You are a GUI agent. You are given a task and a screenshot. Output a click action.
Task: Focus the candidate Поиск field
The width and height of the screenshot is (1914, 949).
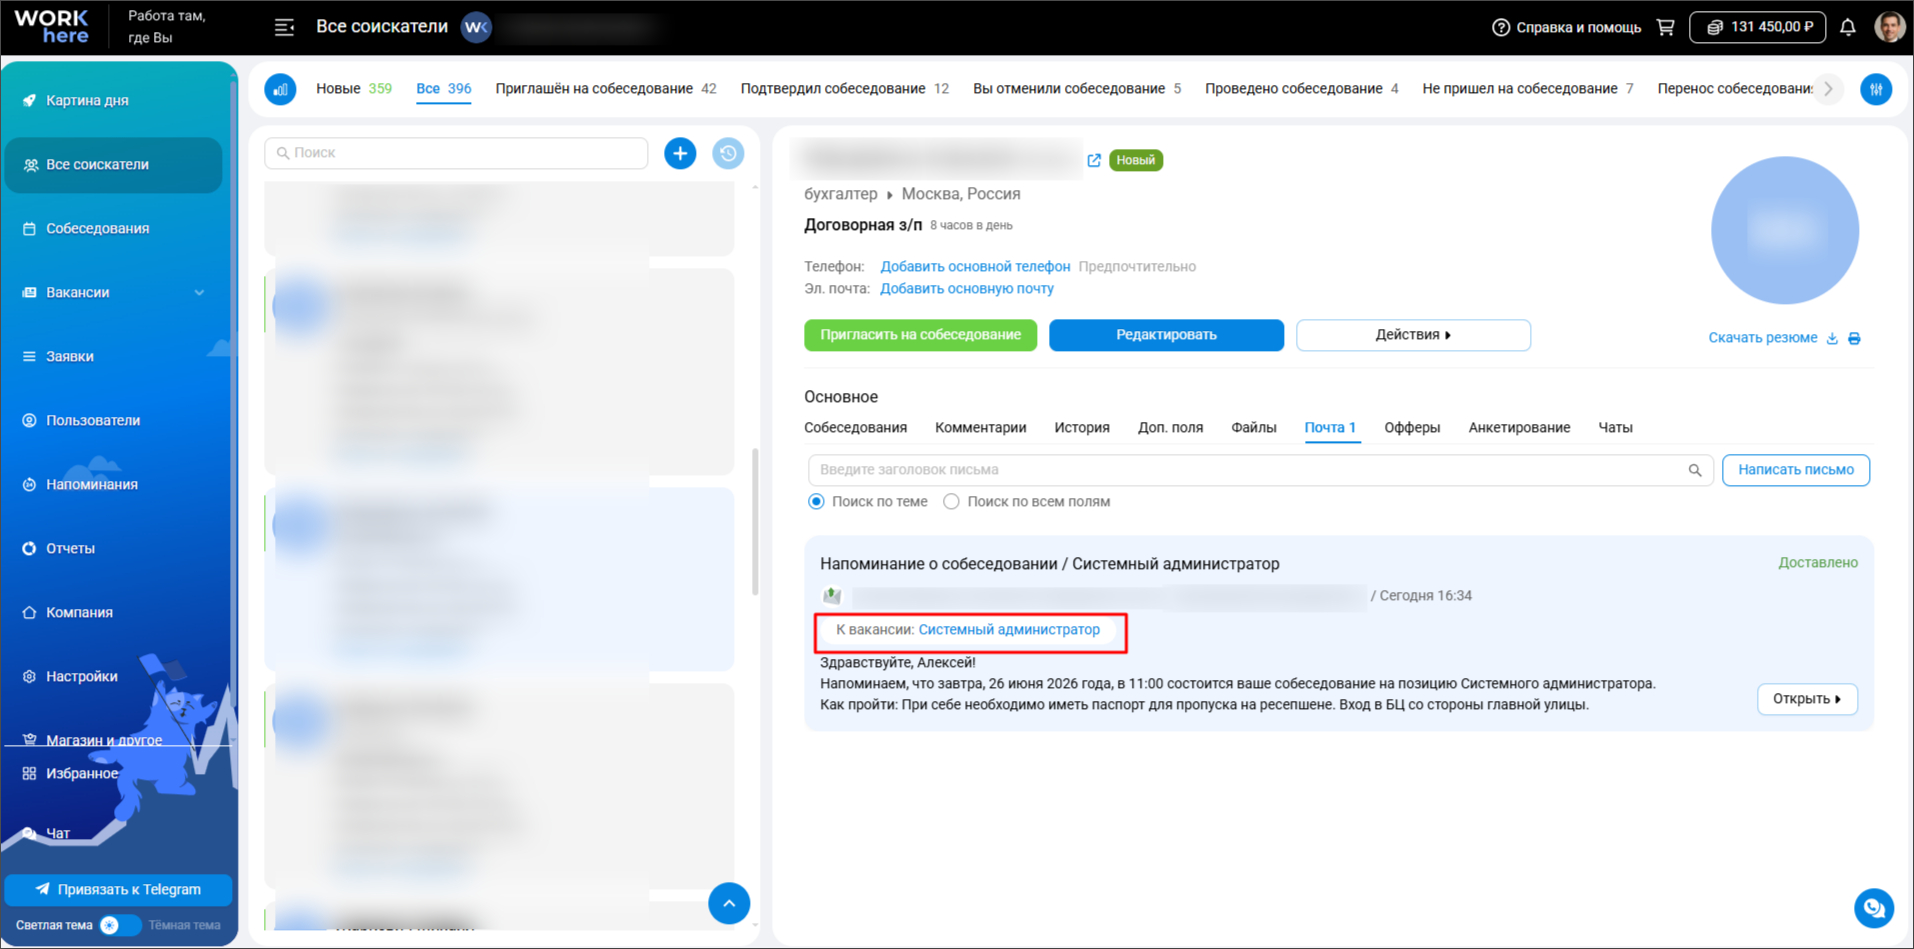pos(456,153)
